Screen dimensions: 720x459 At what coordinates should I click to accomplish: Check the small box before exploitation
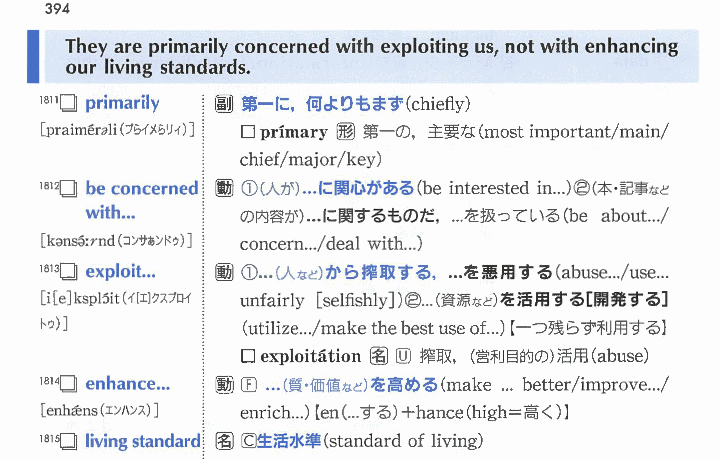[x=248, y=356]
